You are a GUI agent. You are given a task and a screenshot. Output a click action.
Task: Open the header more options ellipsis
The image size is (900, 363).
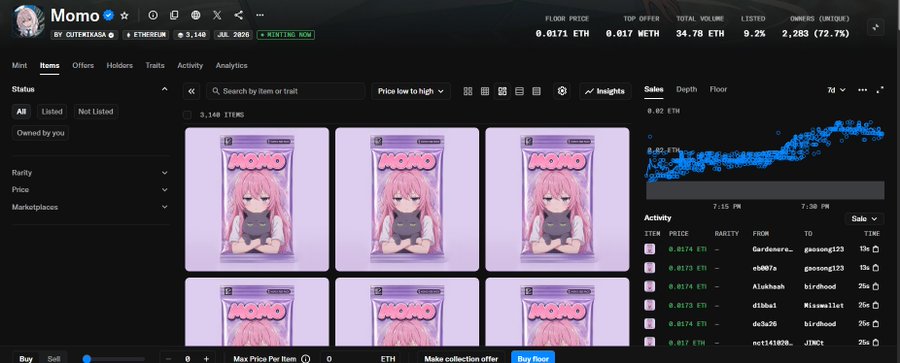(260, 16)
